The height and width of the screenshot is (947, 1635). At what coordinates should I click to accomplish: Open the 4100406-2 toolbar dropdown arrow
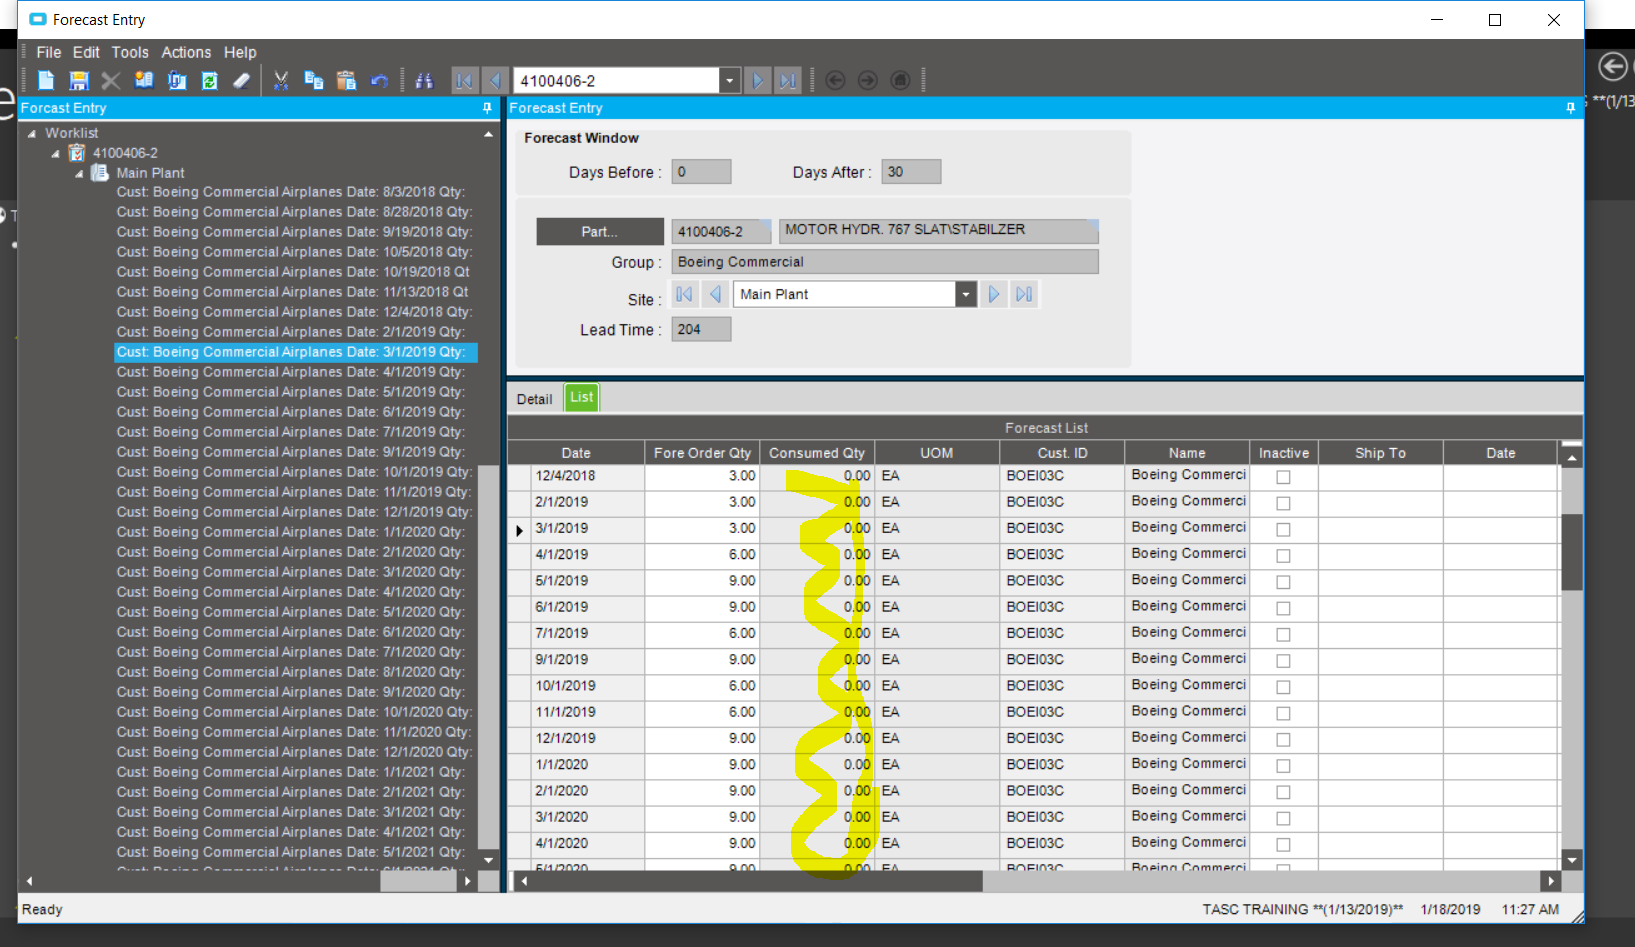[730, 81]
